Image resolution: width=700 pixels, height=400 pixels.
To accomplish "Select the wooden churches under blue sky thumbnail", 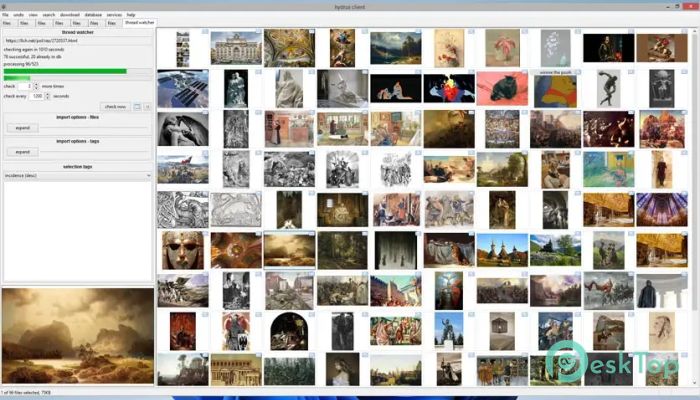I will (x=502, y=250).
